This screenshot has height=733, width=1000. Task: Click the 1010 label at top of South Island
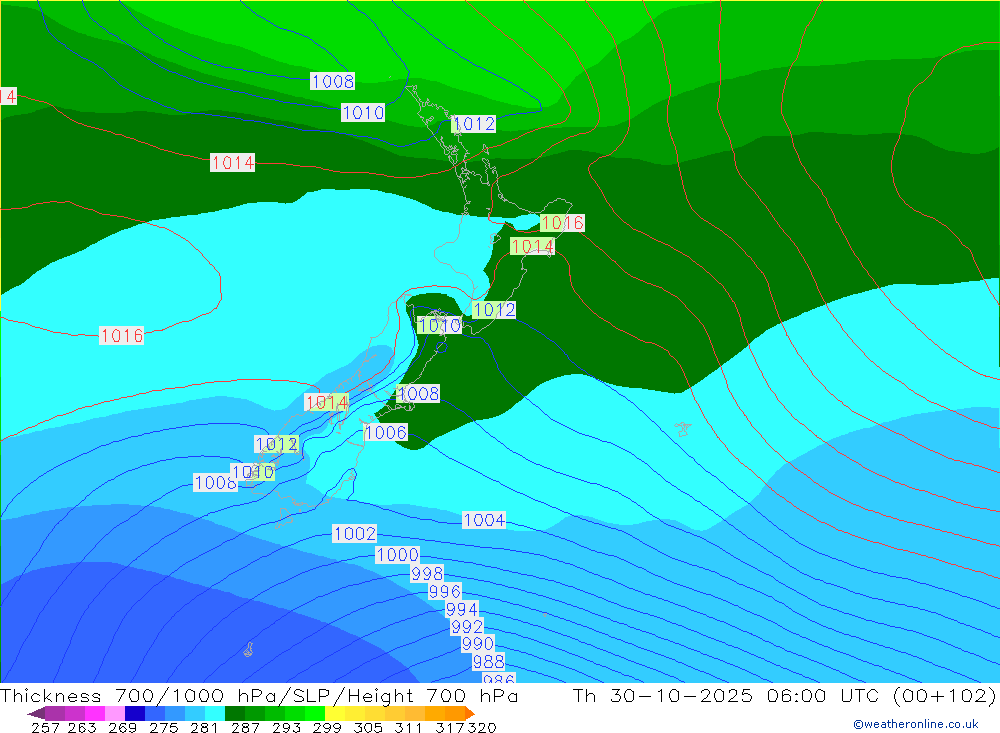(x=439, y=325)
